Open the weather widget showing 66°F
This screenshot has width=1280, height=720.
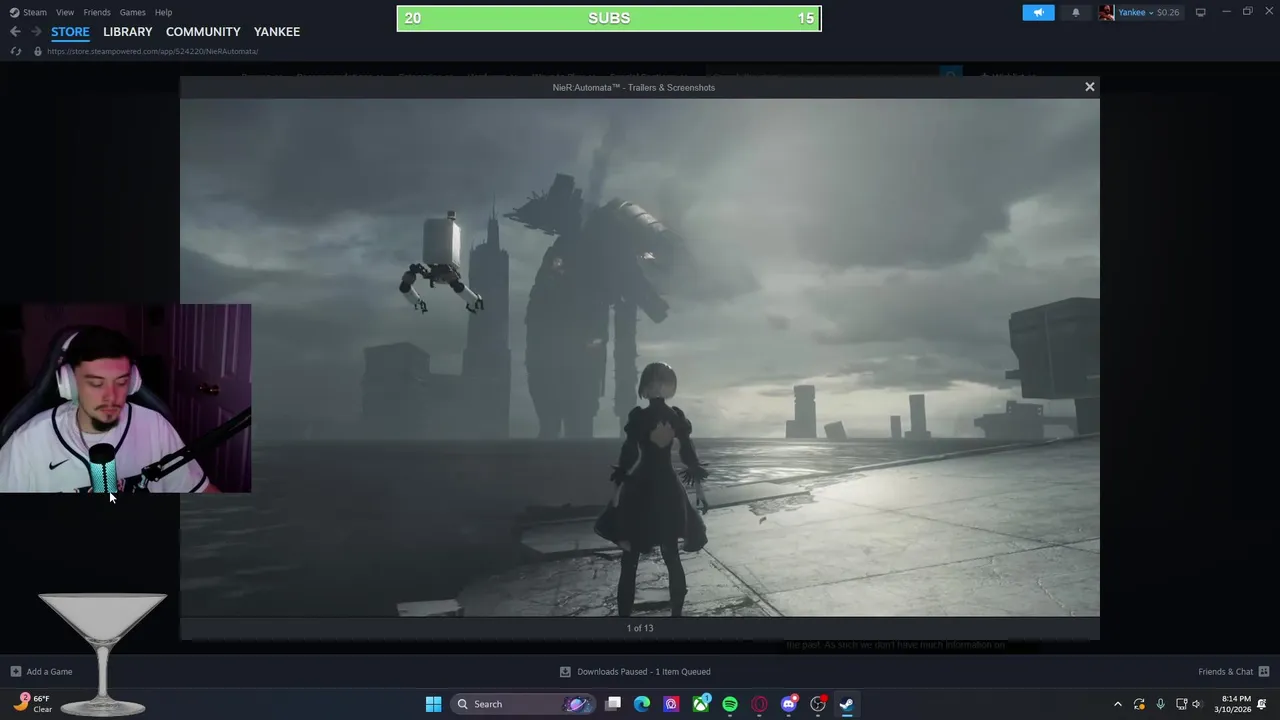(34, 704)
